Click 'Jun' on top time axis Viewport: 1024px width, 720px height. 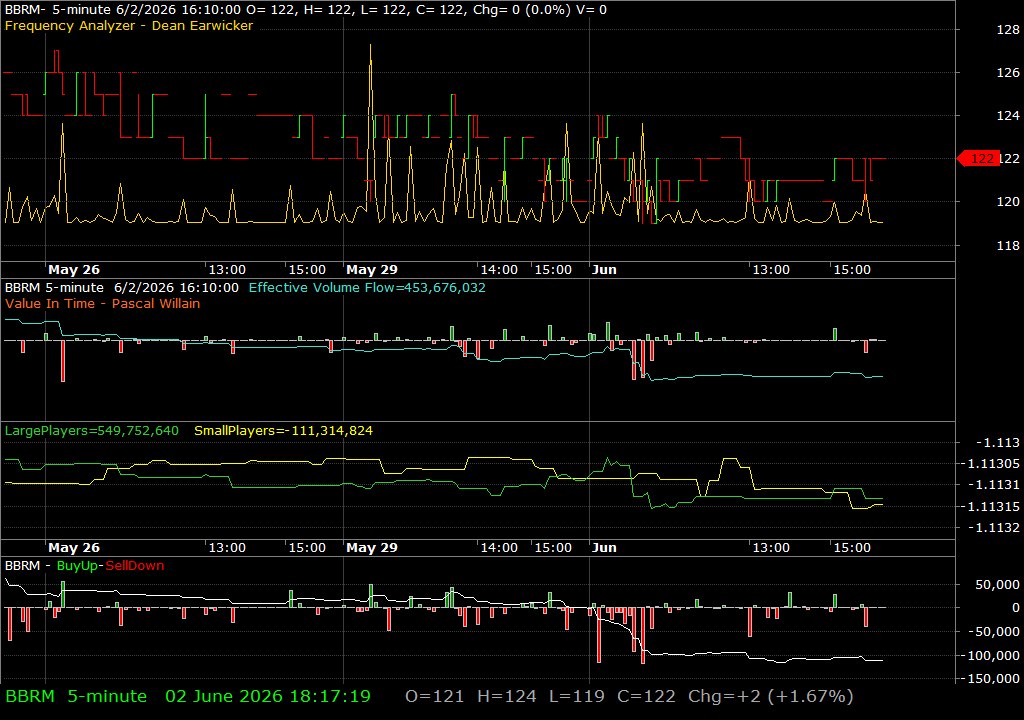pyautogui.click(x=604, y=269)
